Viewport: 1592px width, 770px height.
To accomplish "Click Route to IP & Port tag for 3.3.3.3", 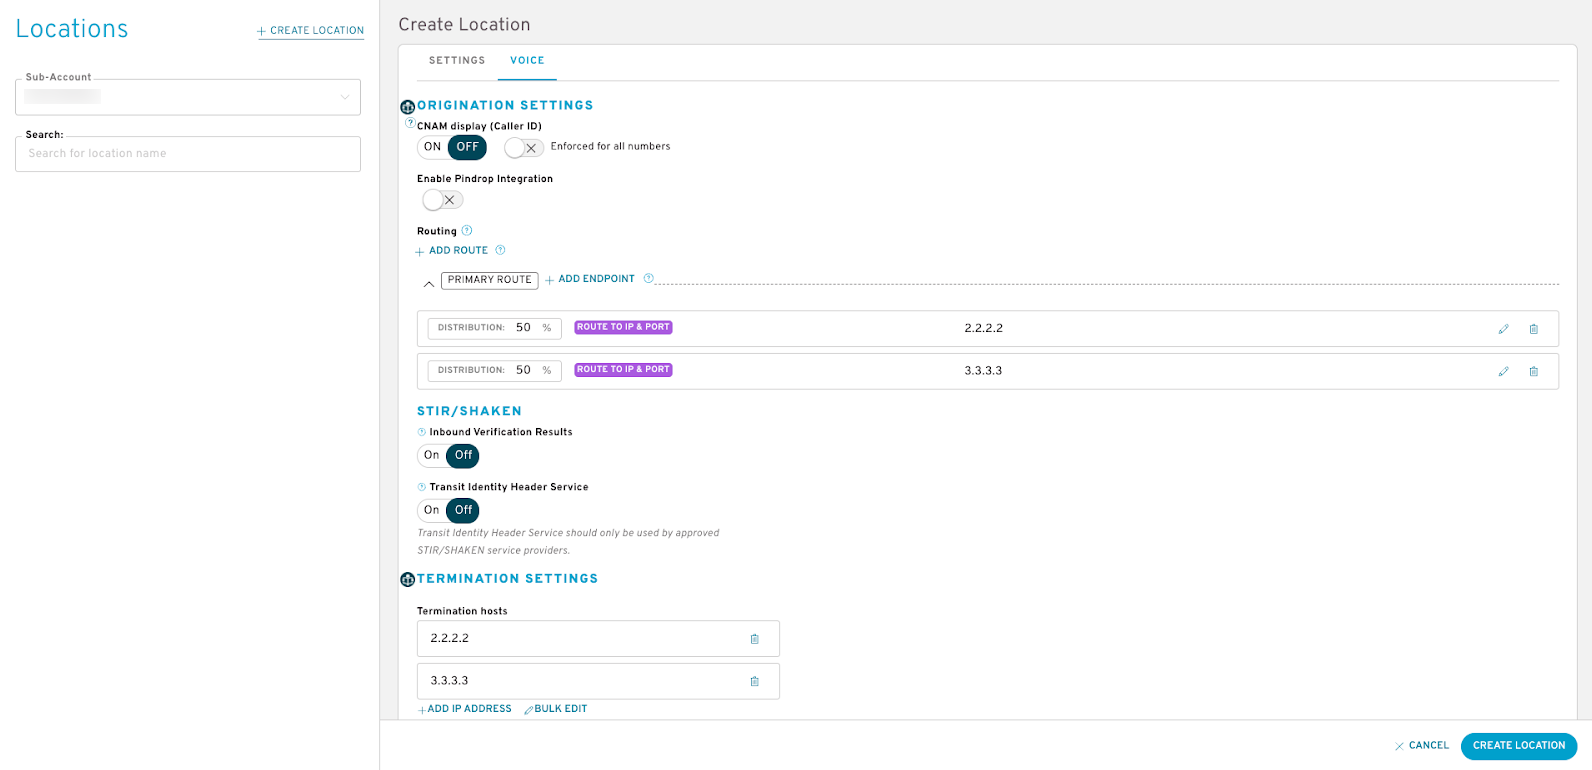I will 623,370.
